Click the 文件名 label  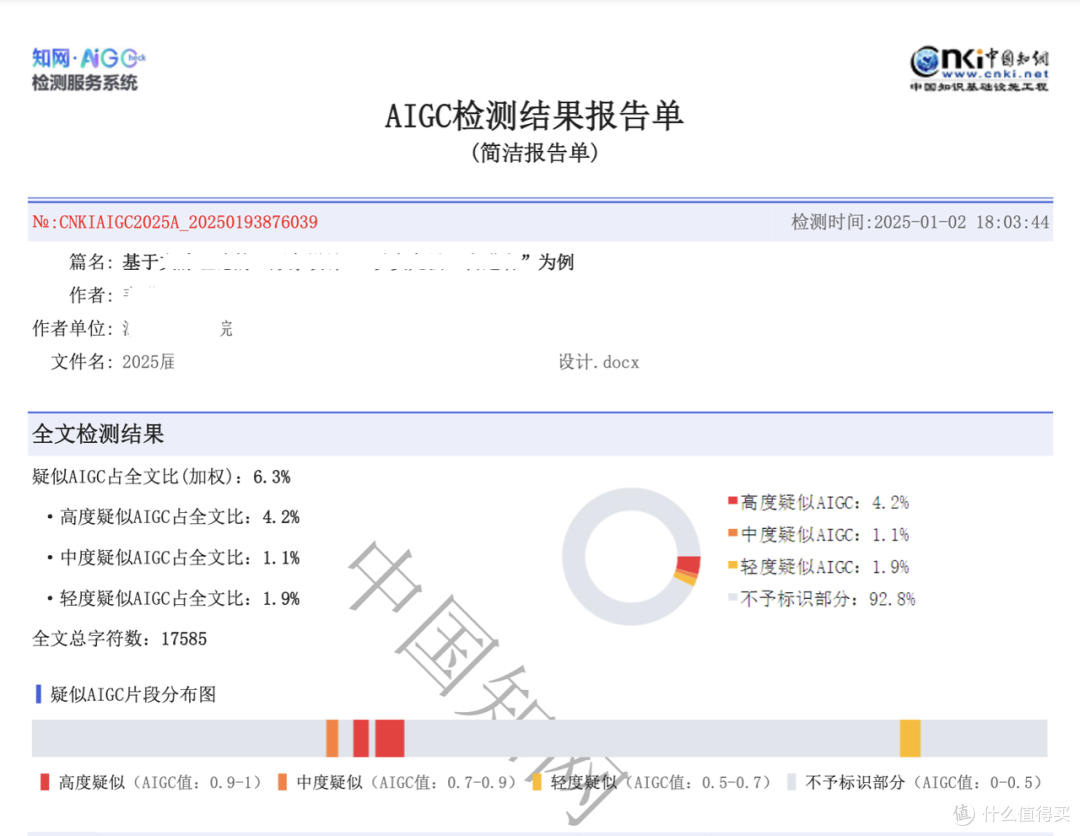(81, 362)
